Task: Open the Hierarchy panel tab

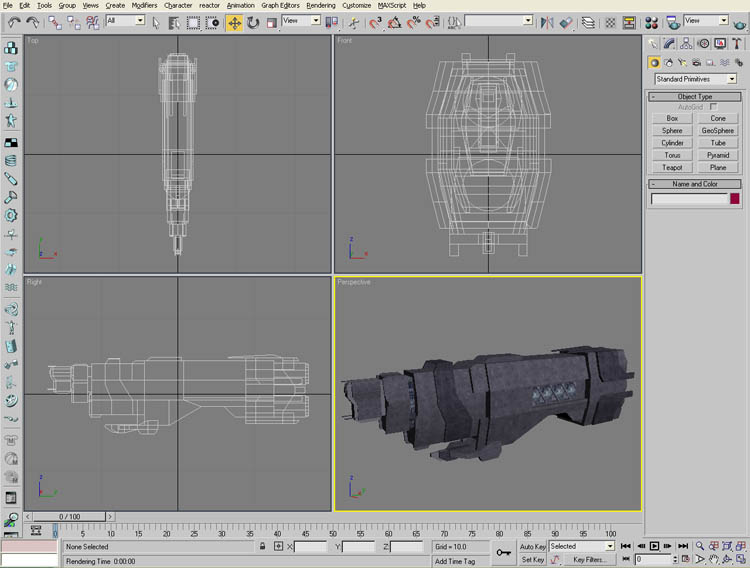Action: click(x=686, y=43)
